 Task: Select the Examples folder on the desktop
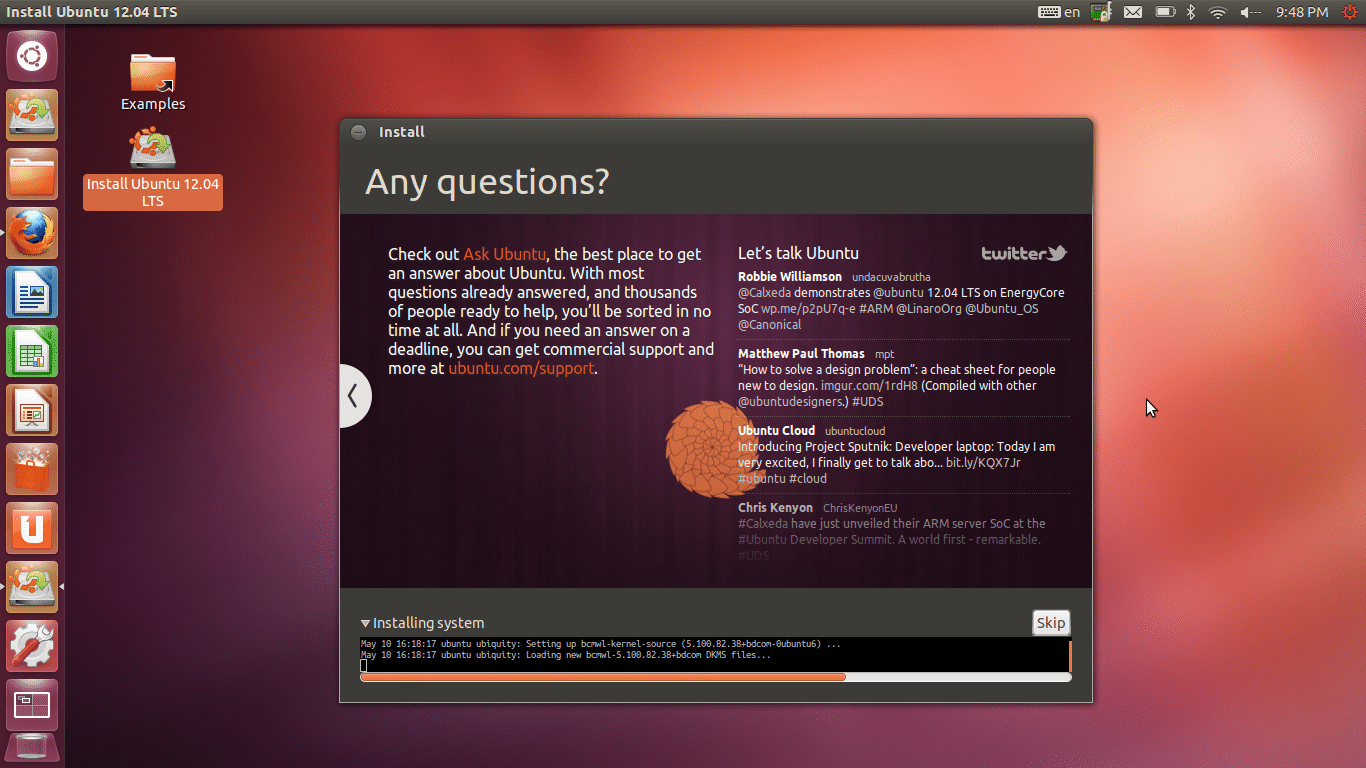[x=153, y=82]
